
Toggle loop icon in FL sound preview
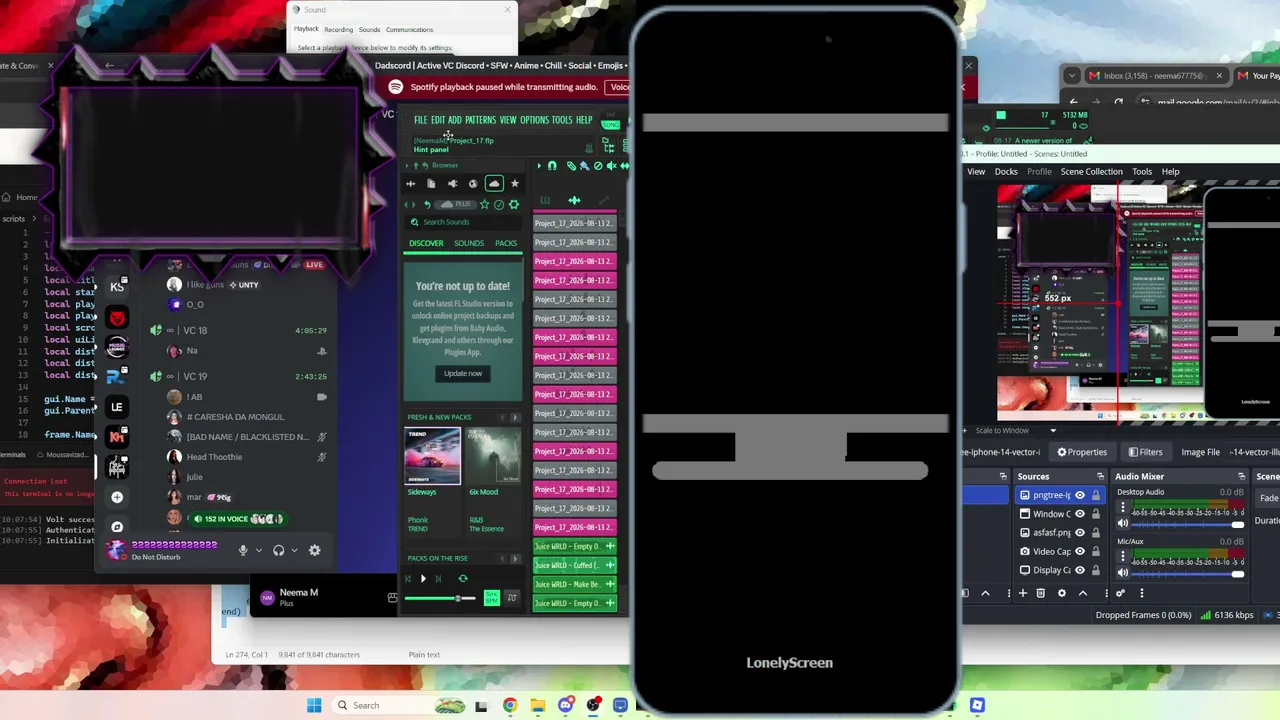(x=463, y=579)
